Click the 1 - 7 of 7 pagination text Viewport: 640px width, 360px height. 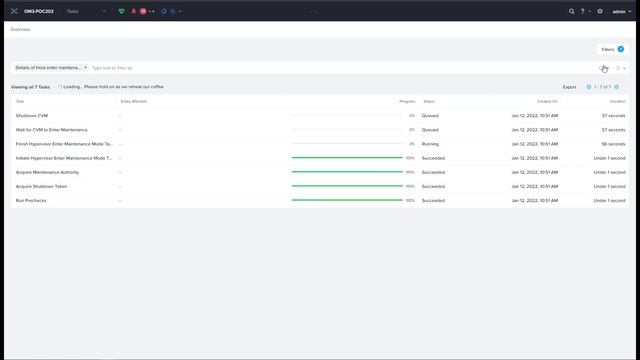tap(602, 87)
